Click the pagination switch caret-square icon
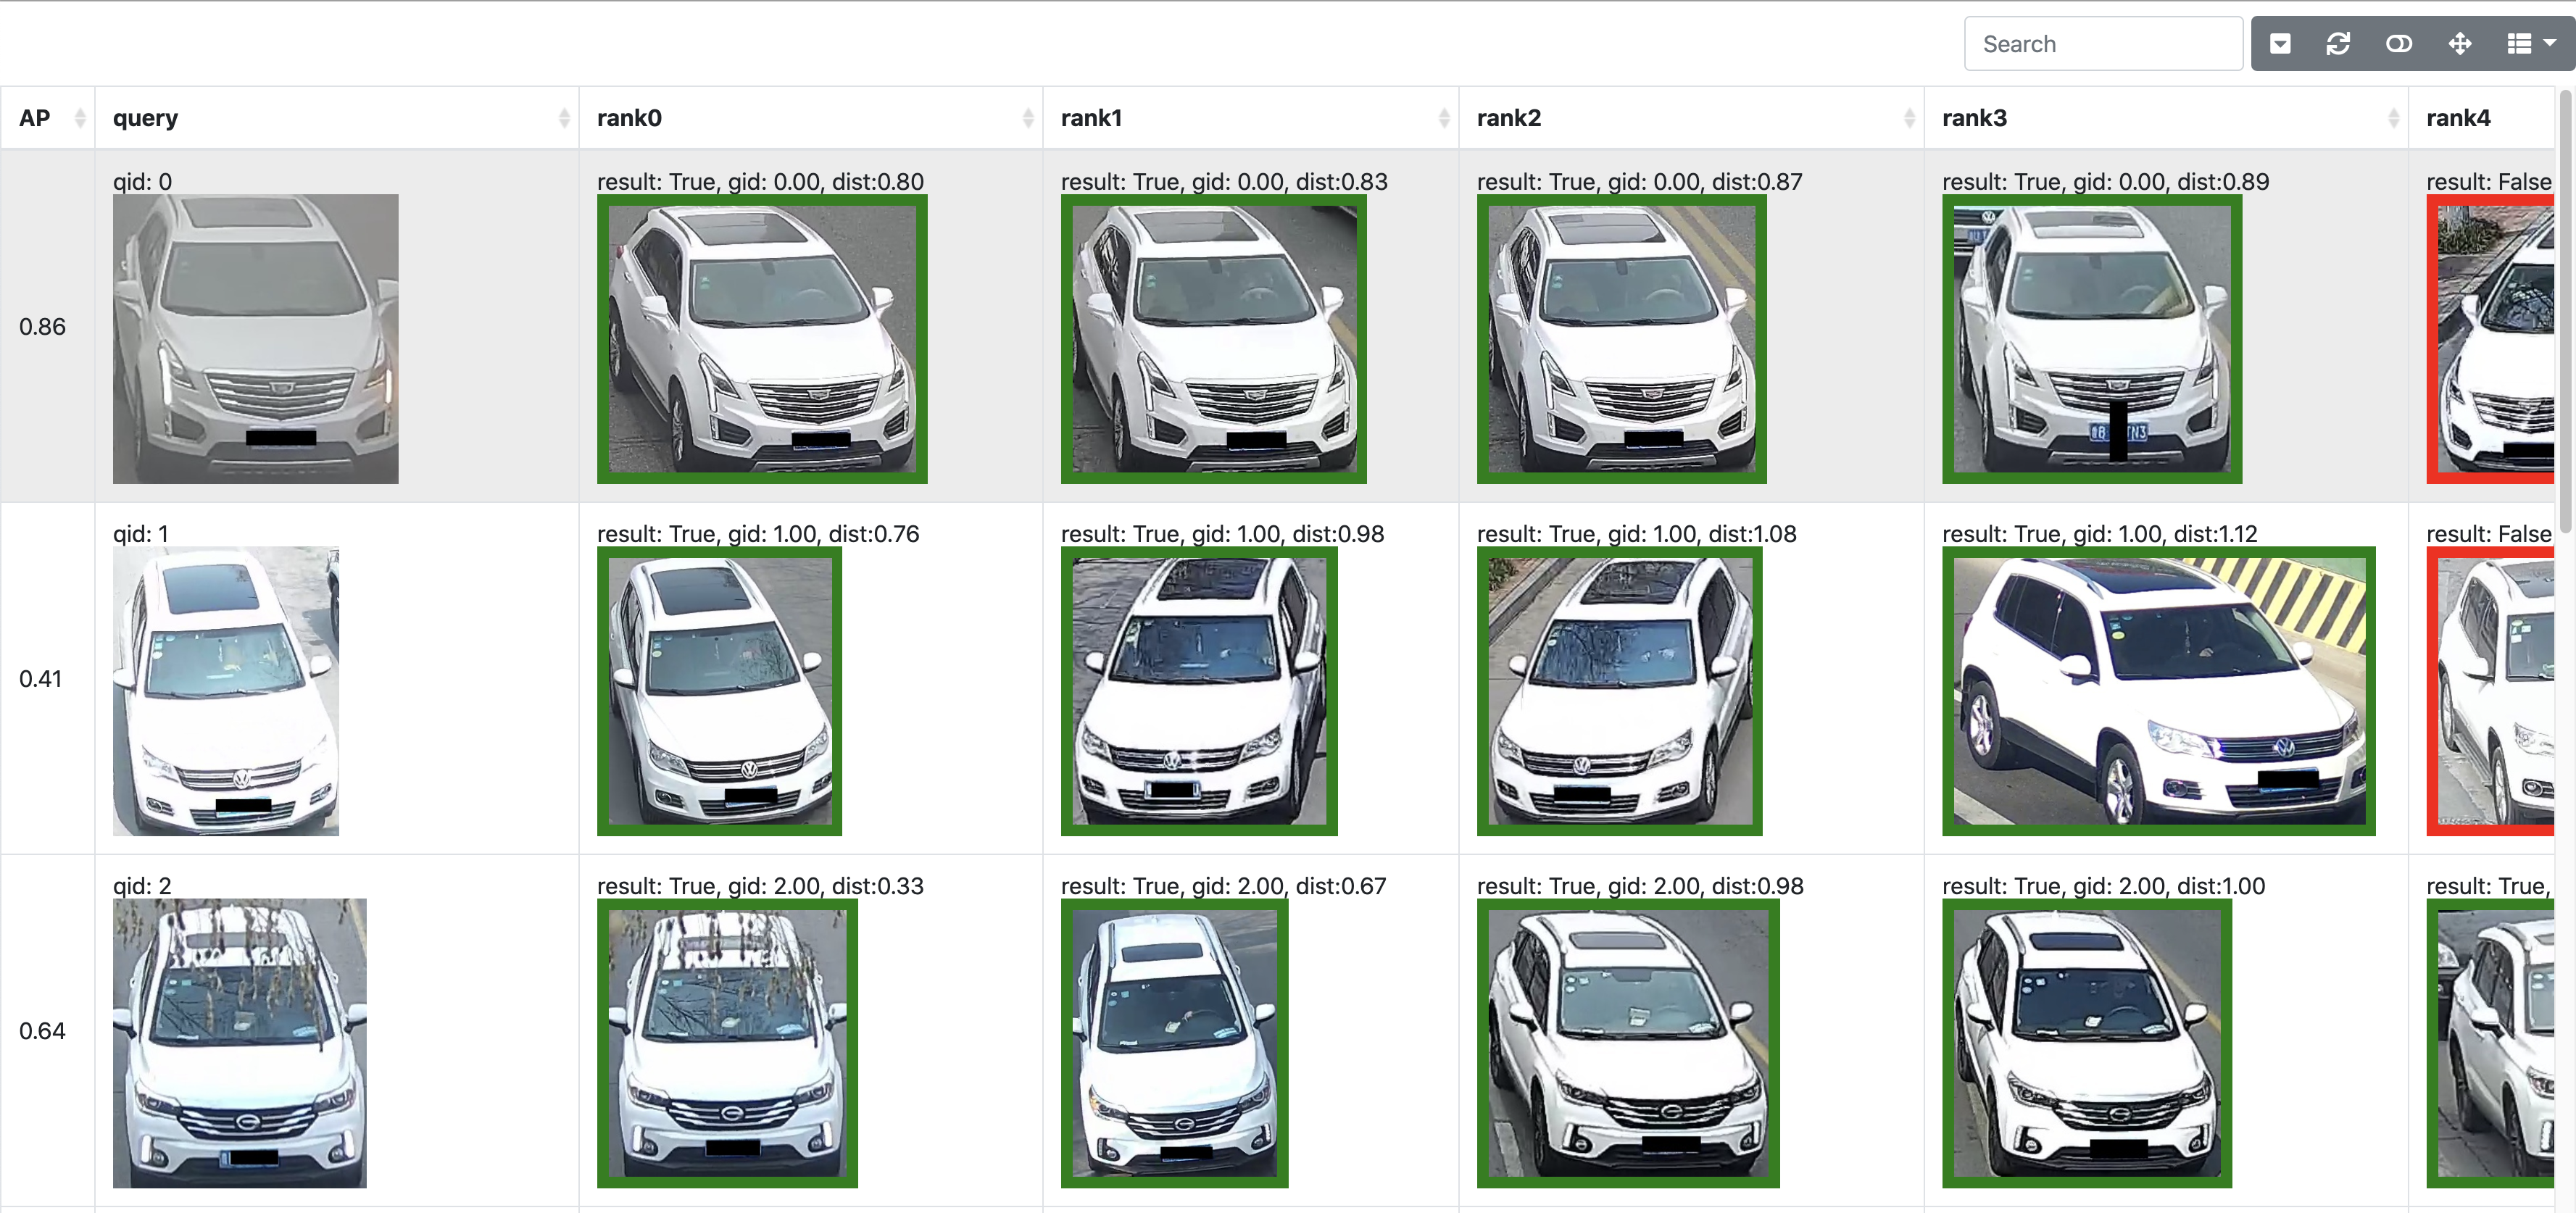This screenshot has height=1213, width=2576. (2279, 44)
